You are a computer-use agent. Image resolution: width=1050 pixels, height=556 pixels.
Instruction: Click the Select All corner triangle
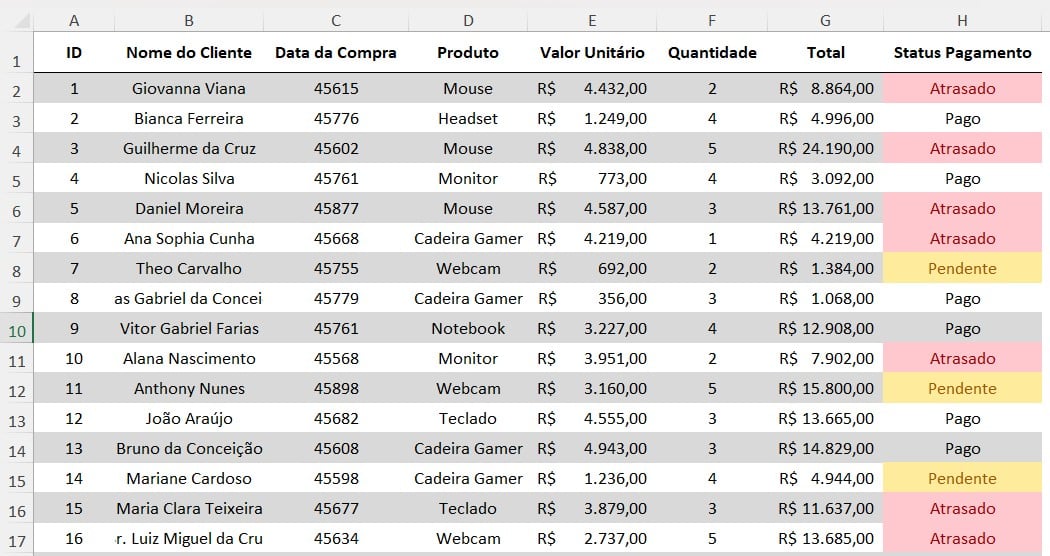16,21
